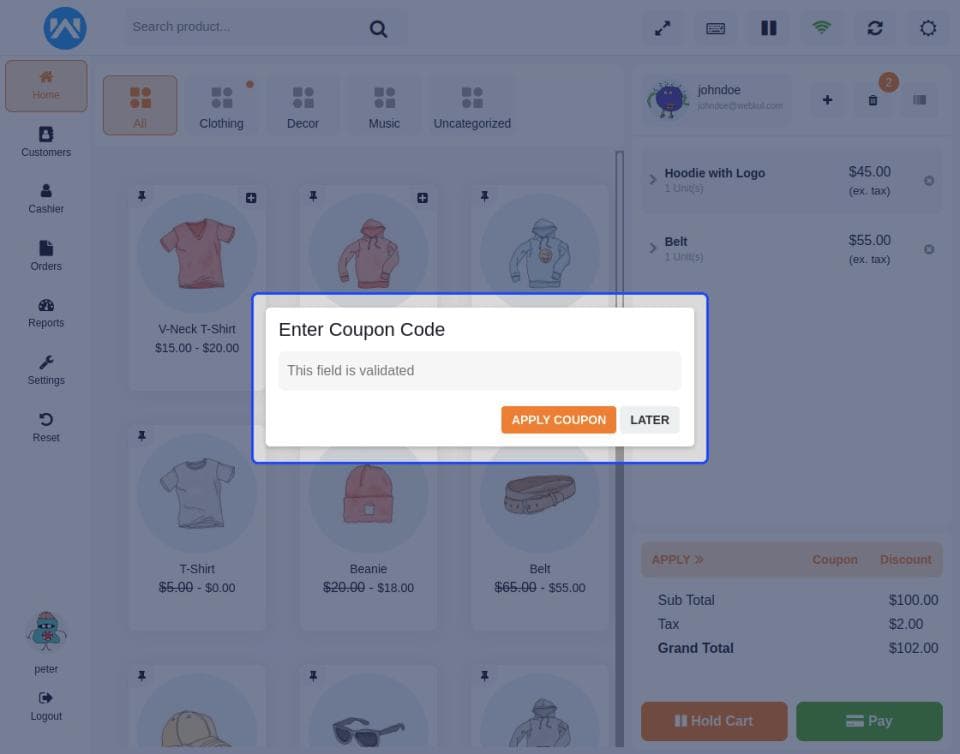Pin the V-Neck T-Shirt product
Viewport: 960px width, 754px height.
tap(142, 196)
